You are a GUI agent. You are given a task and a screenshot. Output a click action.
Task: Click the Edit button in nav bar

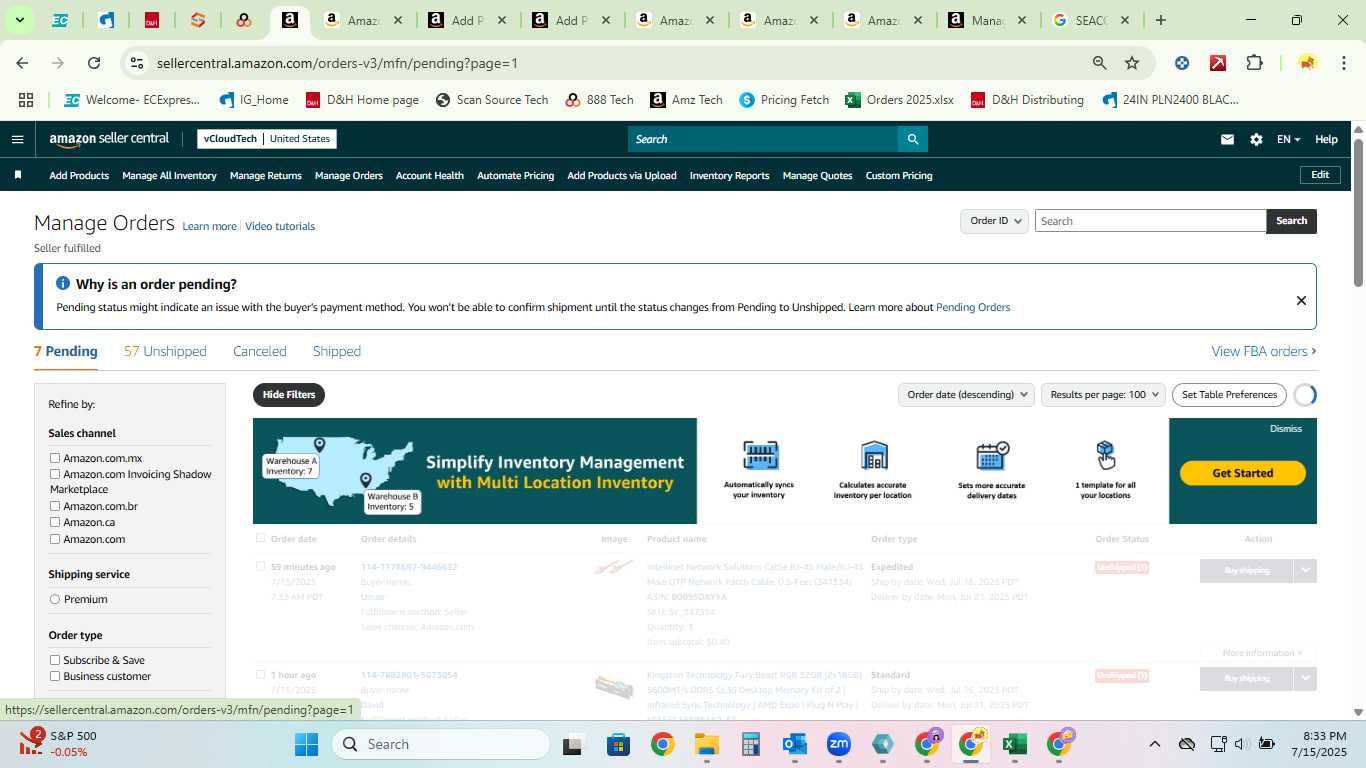pos(1320,175)
